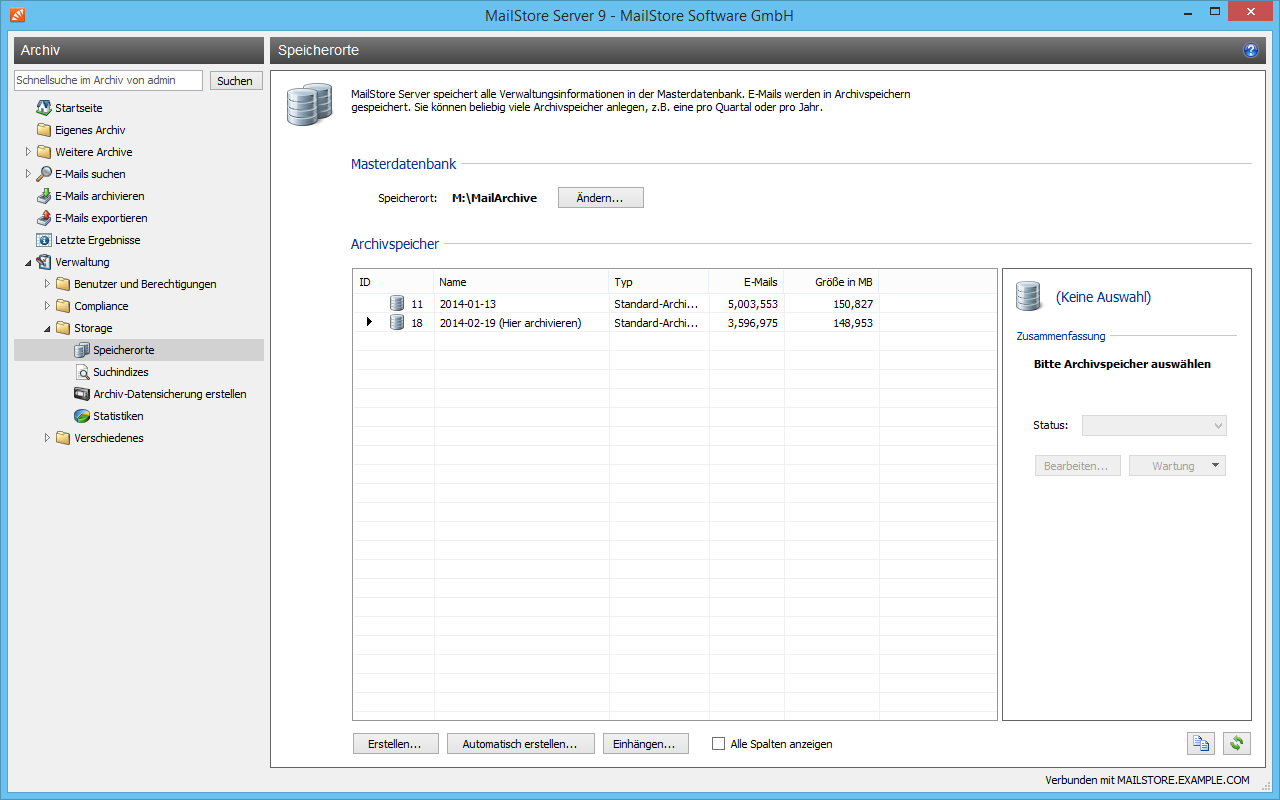This screenshot has width=1280, height=800.
Task: Click the MailStore app icon in title bar
Action: click(x=18, y=15)
